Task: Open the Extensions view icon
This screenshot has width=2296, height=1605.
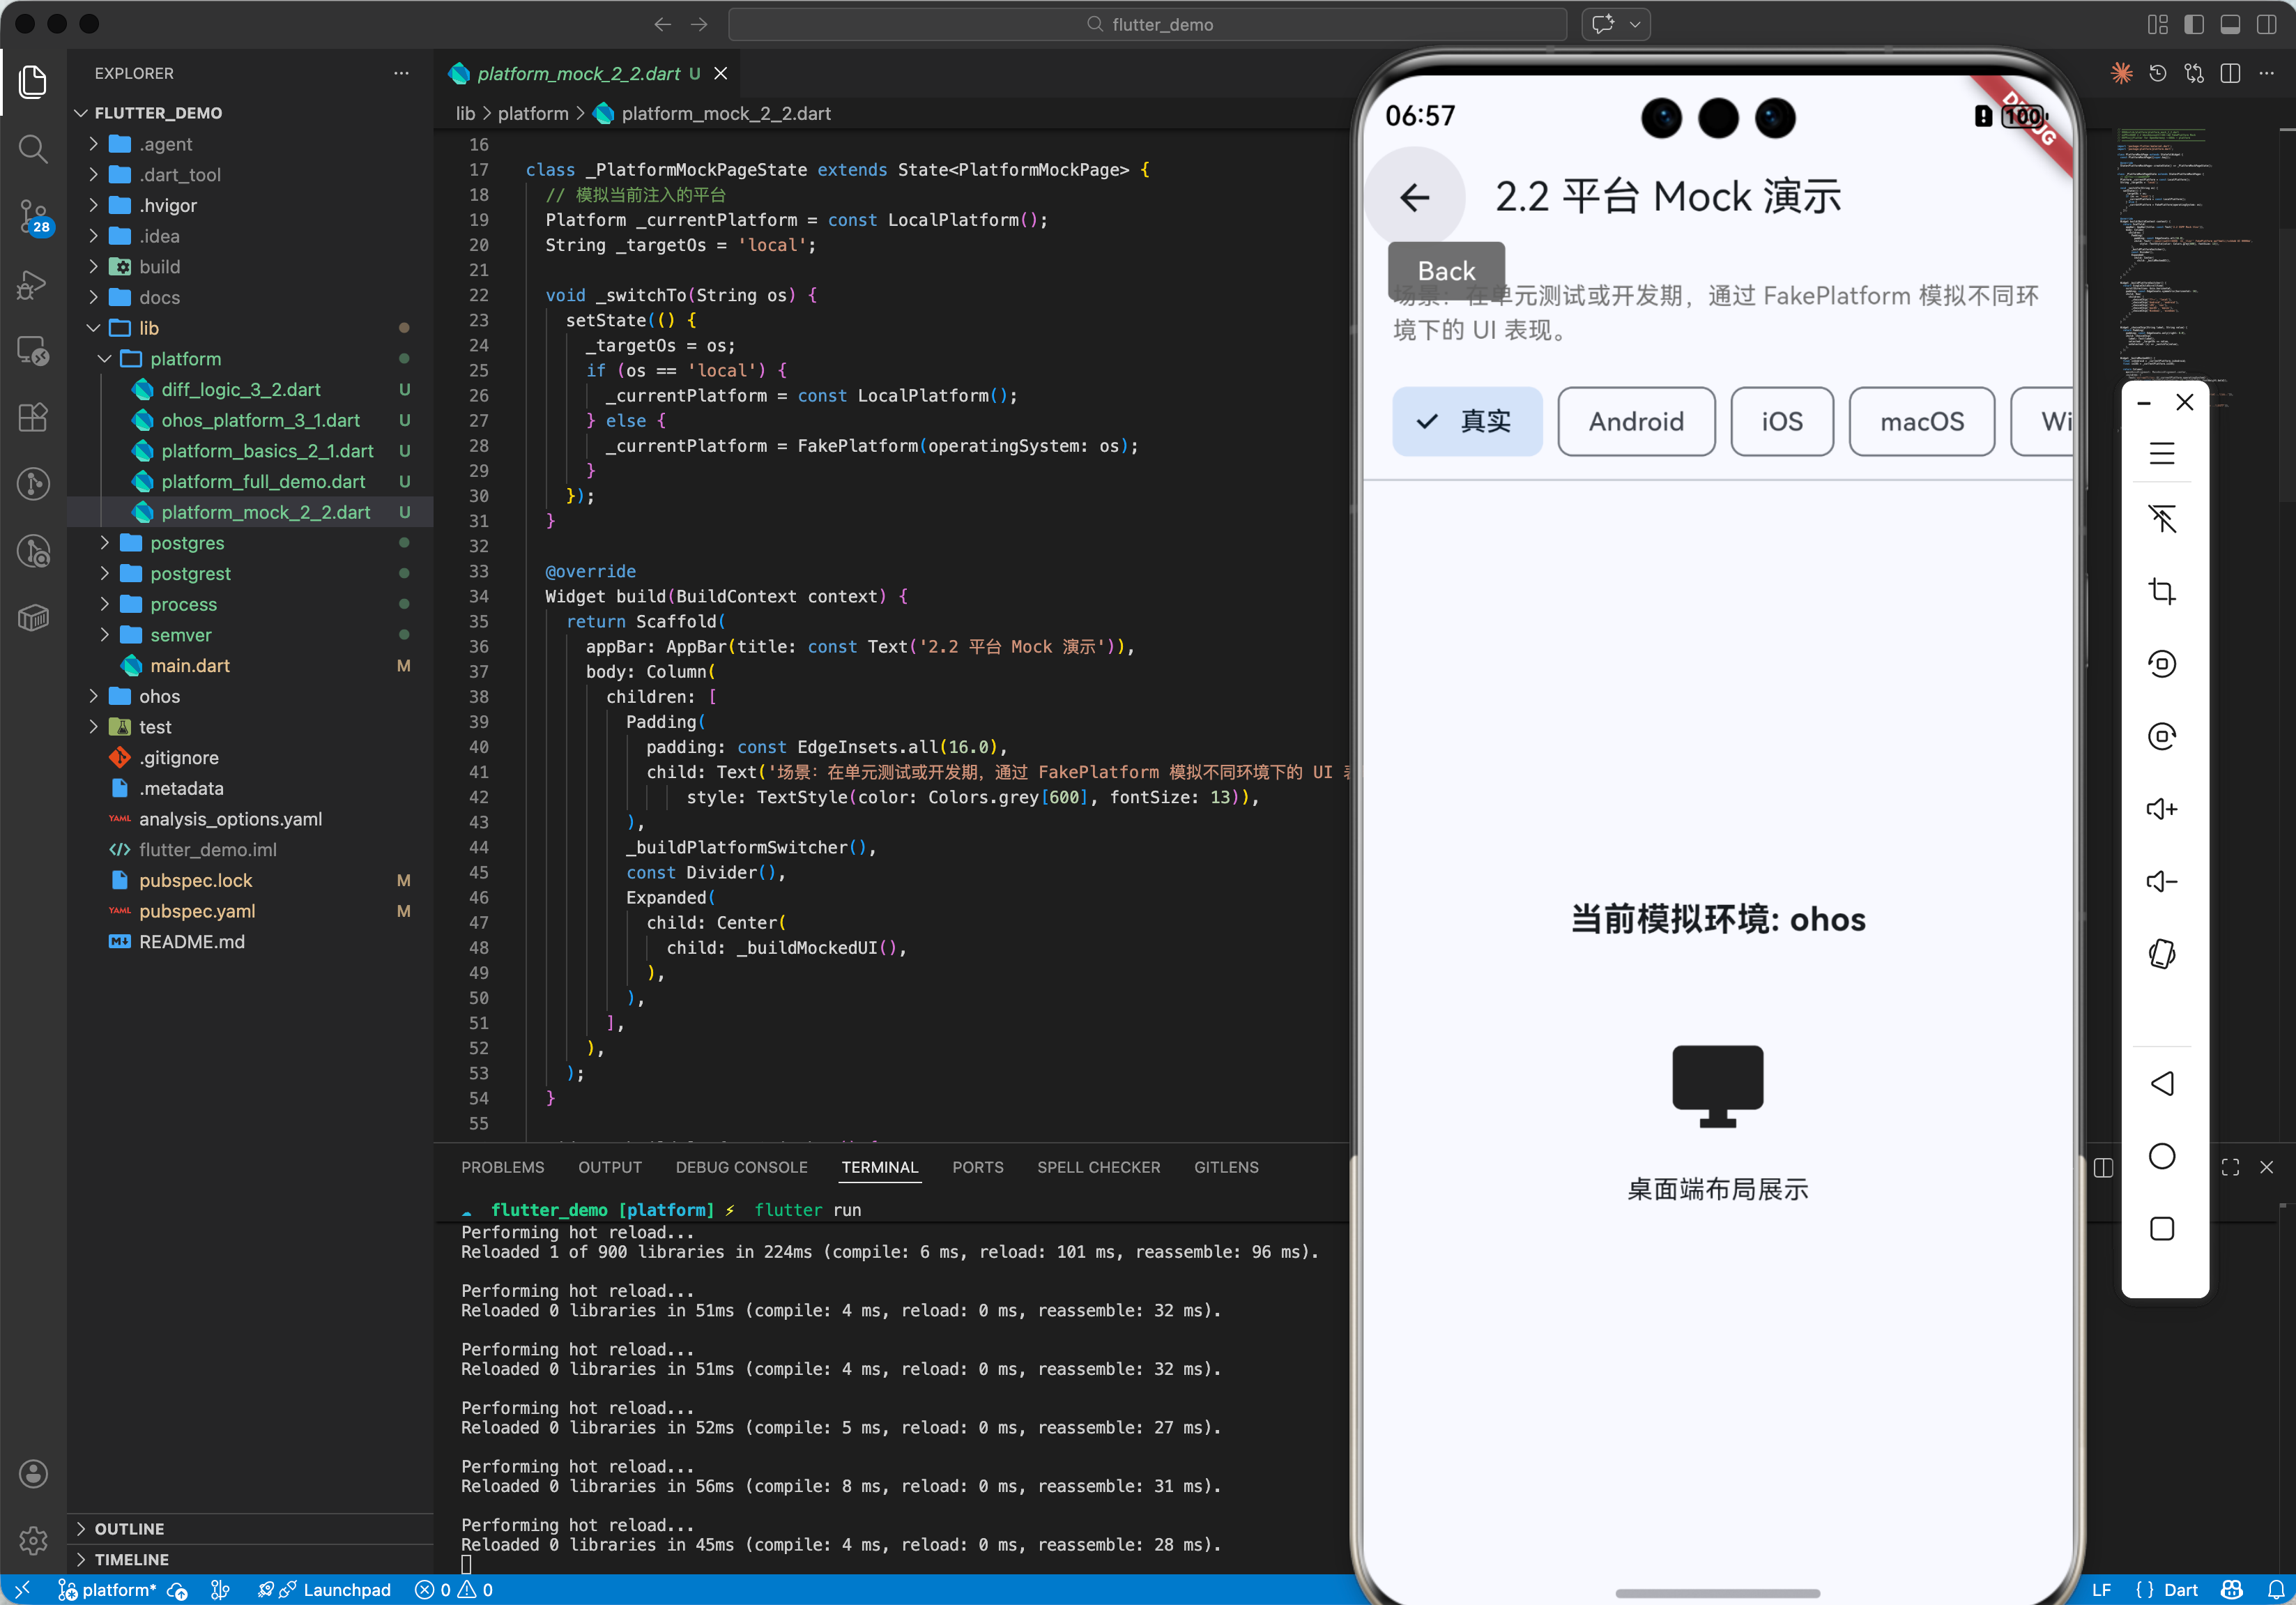Action: (x=33, y=417)
